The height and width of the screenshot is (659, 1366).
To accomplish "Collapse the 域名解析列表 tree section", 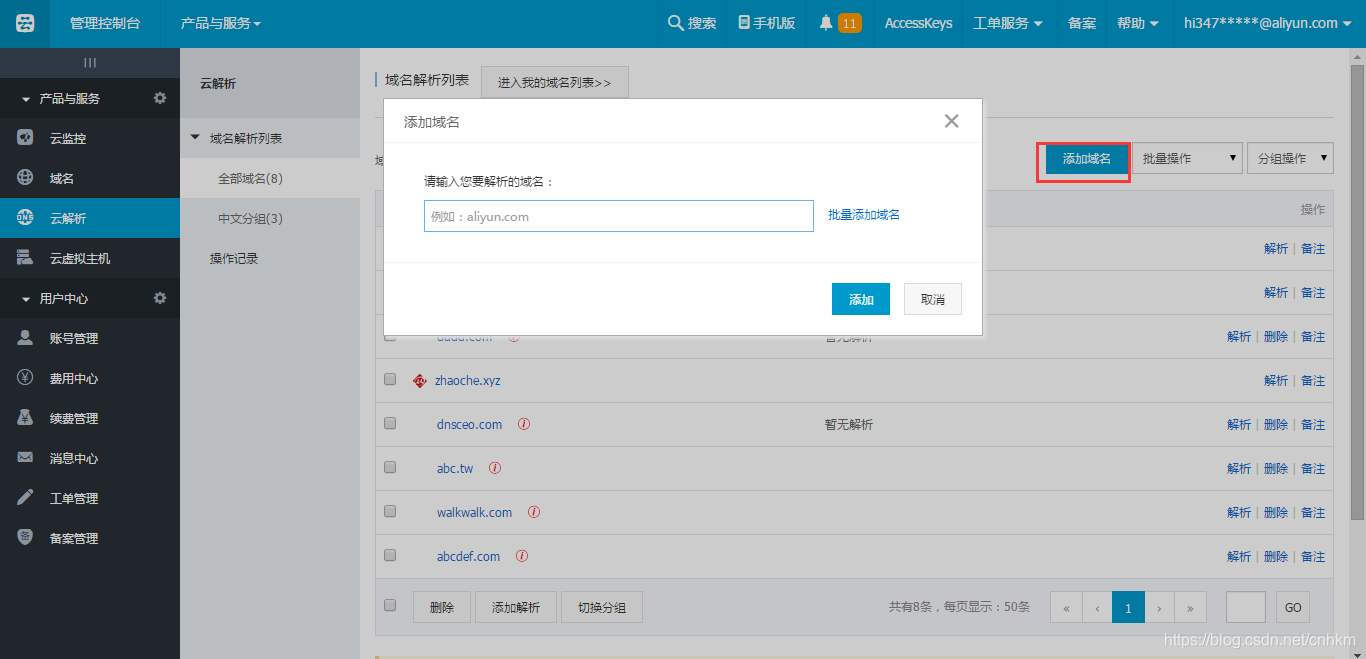I will 196,138.
